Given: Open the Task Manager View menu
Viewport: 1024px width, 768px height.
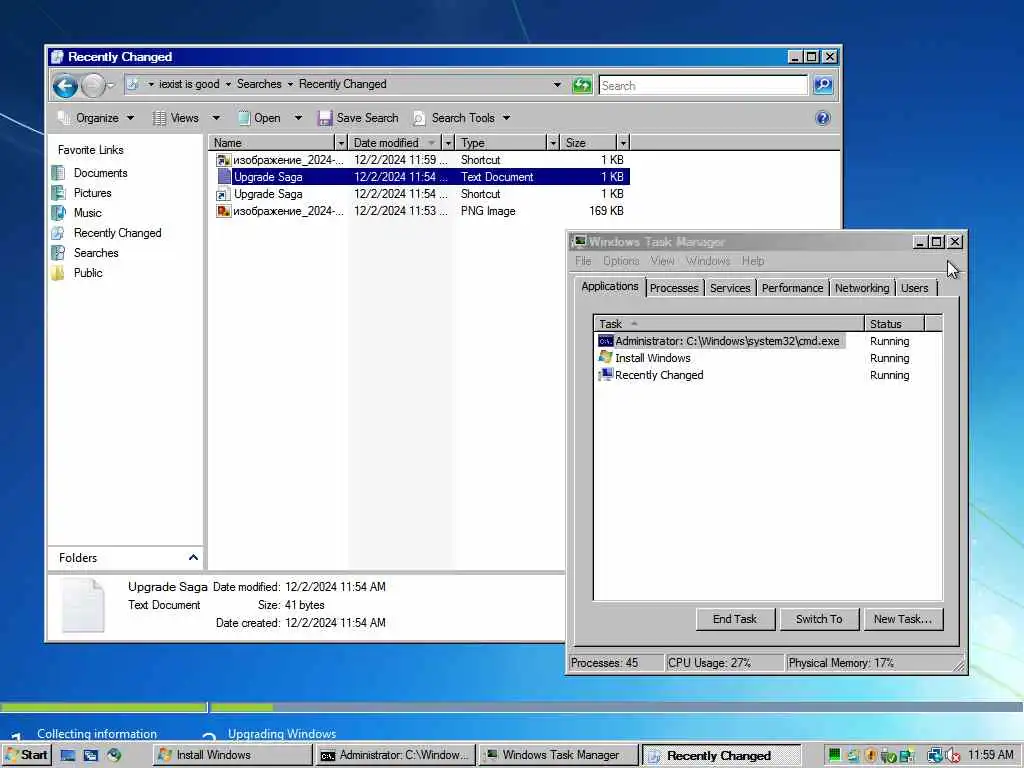Looking at the screenshot, I should click(662, 261).
